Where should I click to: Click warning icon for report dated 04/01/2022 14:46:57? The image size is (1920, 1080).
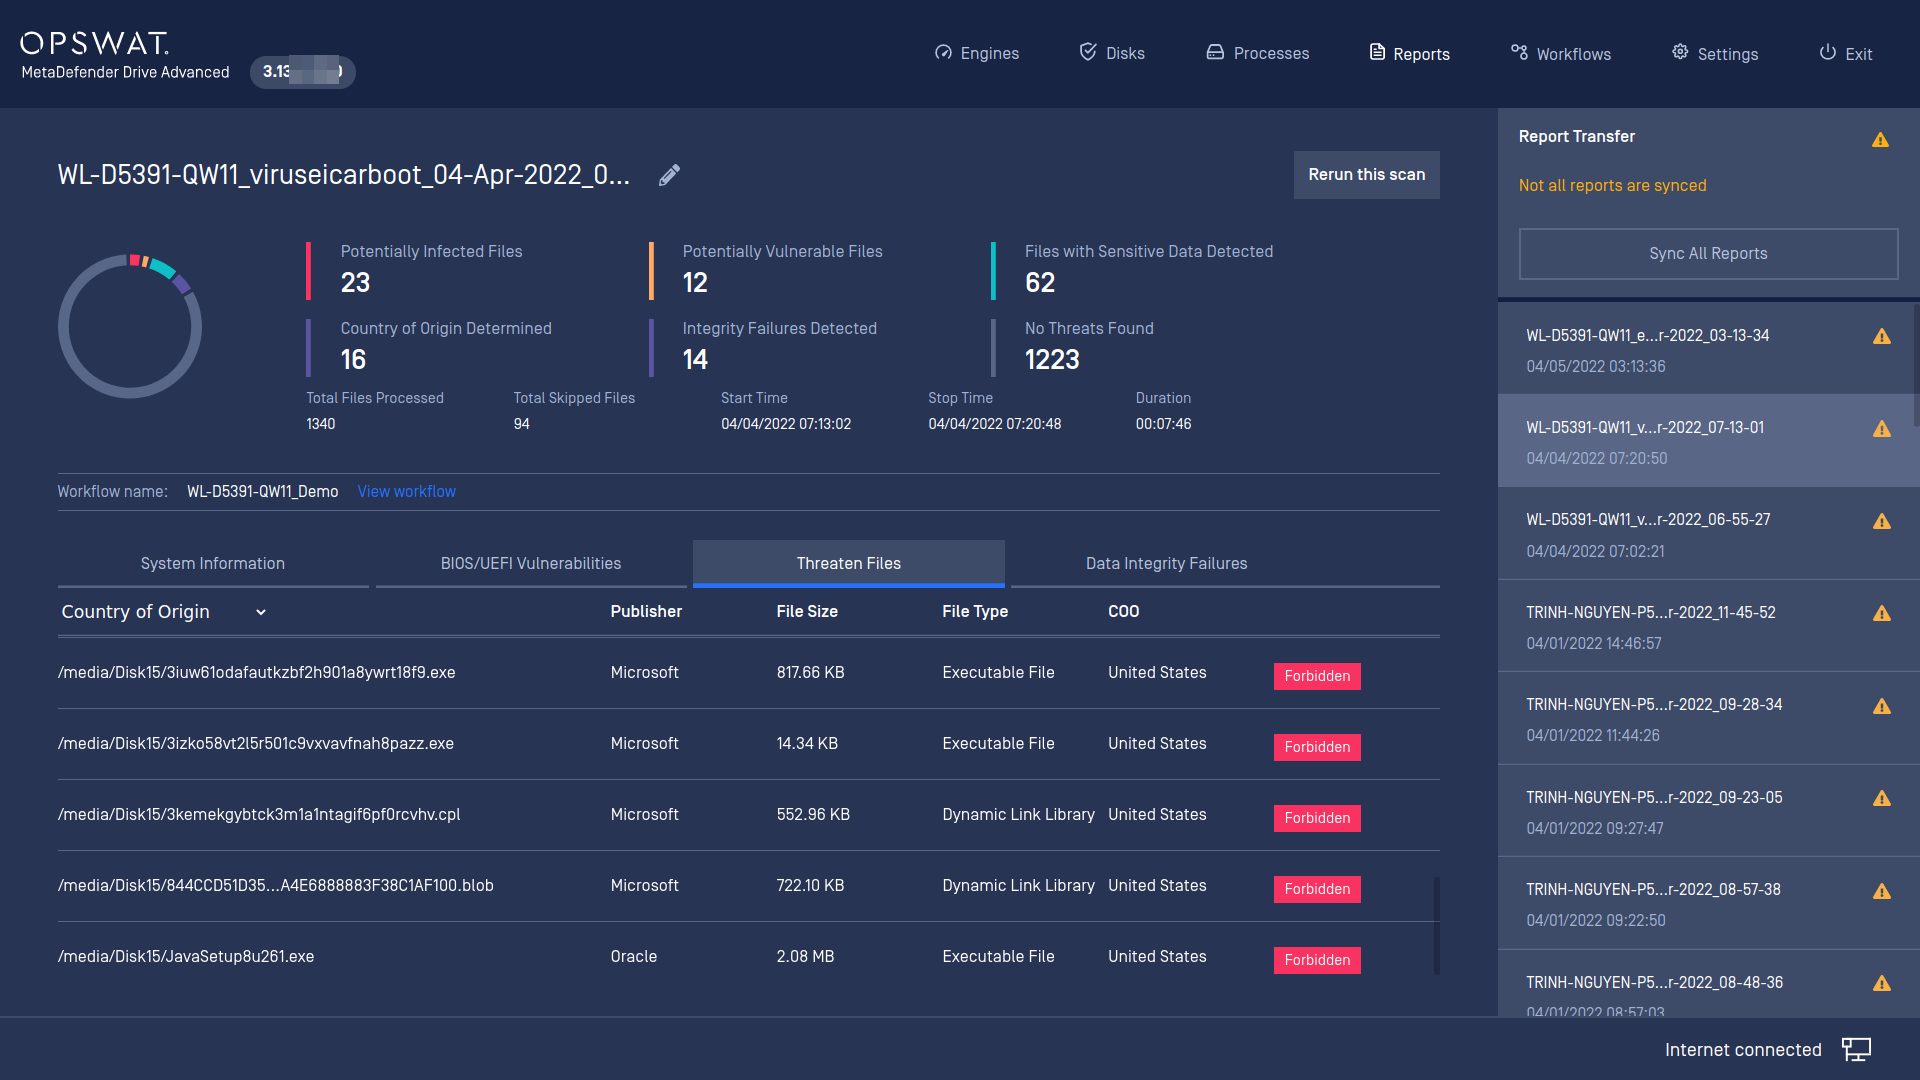point(1882,614)
